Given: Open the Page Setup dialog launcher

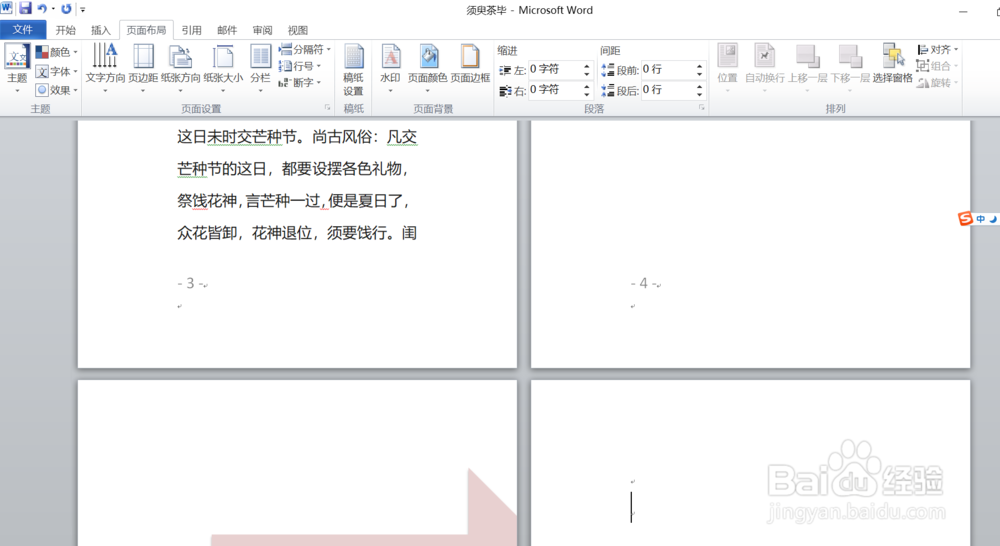Looking at the screenshot, I should coord(328,108).
